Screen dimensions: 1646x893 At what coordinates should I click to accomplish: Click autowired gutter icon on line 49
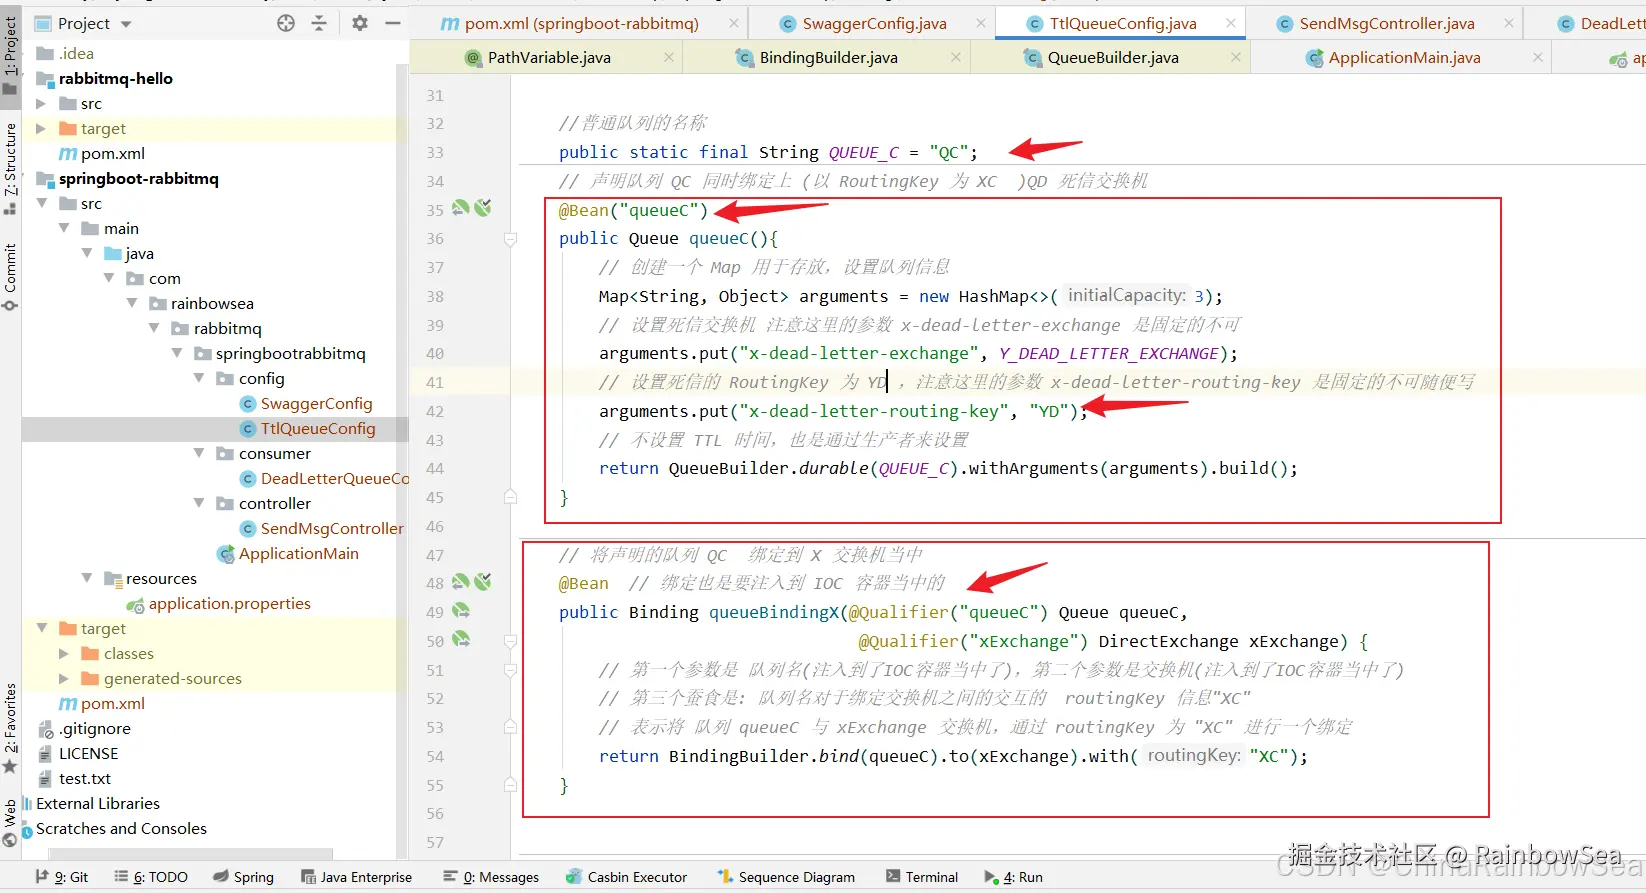click(x=461, y=610)
